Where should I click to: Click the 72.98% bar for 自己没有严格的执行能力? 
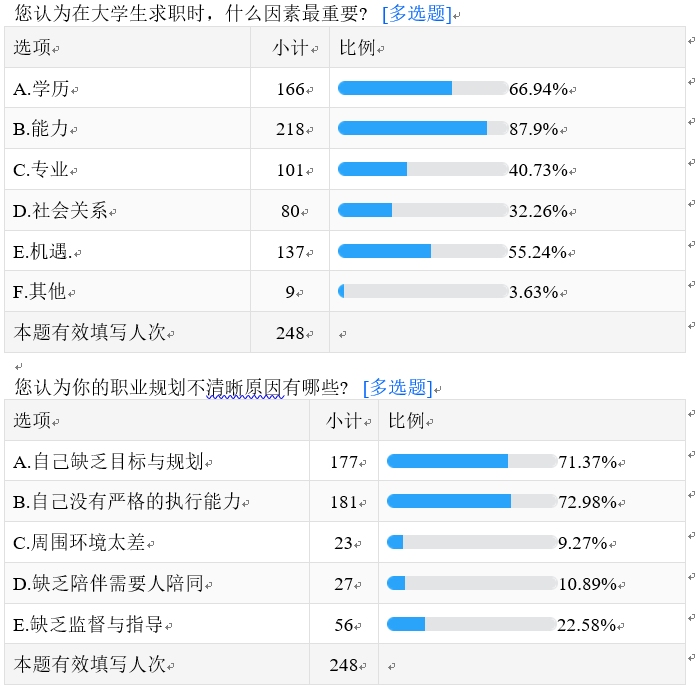(471, 502)
